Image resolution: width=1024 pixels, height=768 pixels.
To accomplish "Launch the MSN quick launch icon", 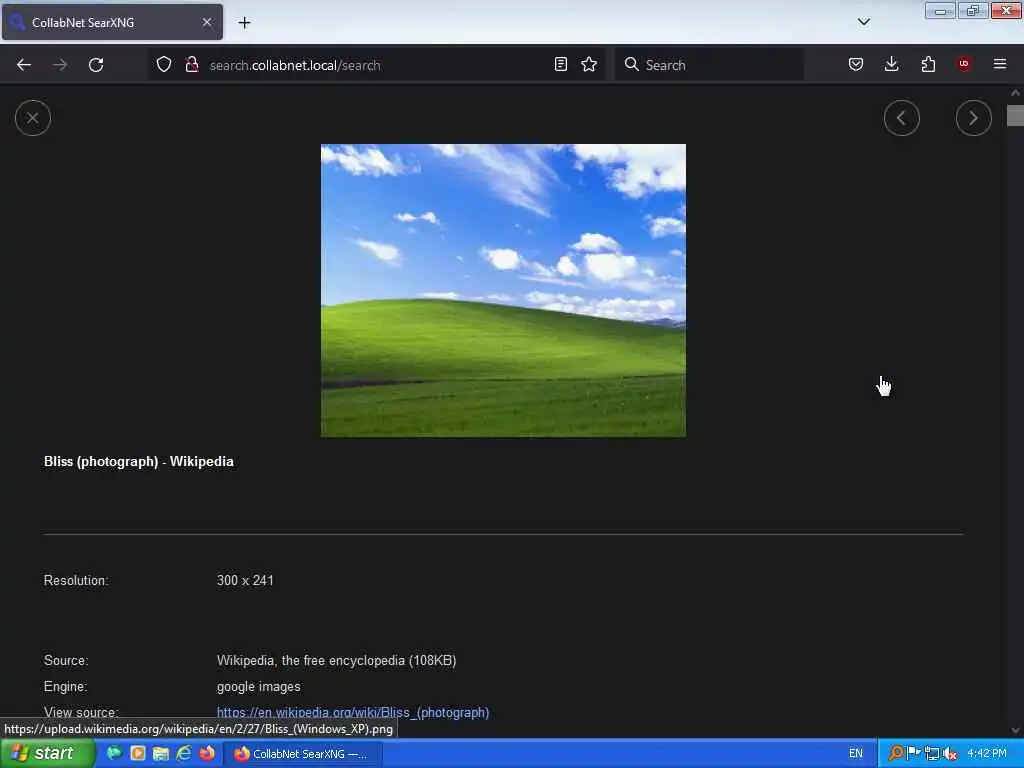I will pyautogui.click(x=114, y=753).
